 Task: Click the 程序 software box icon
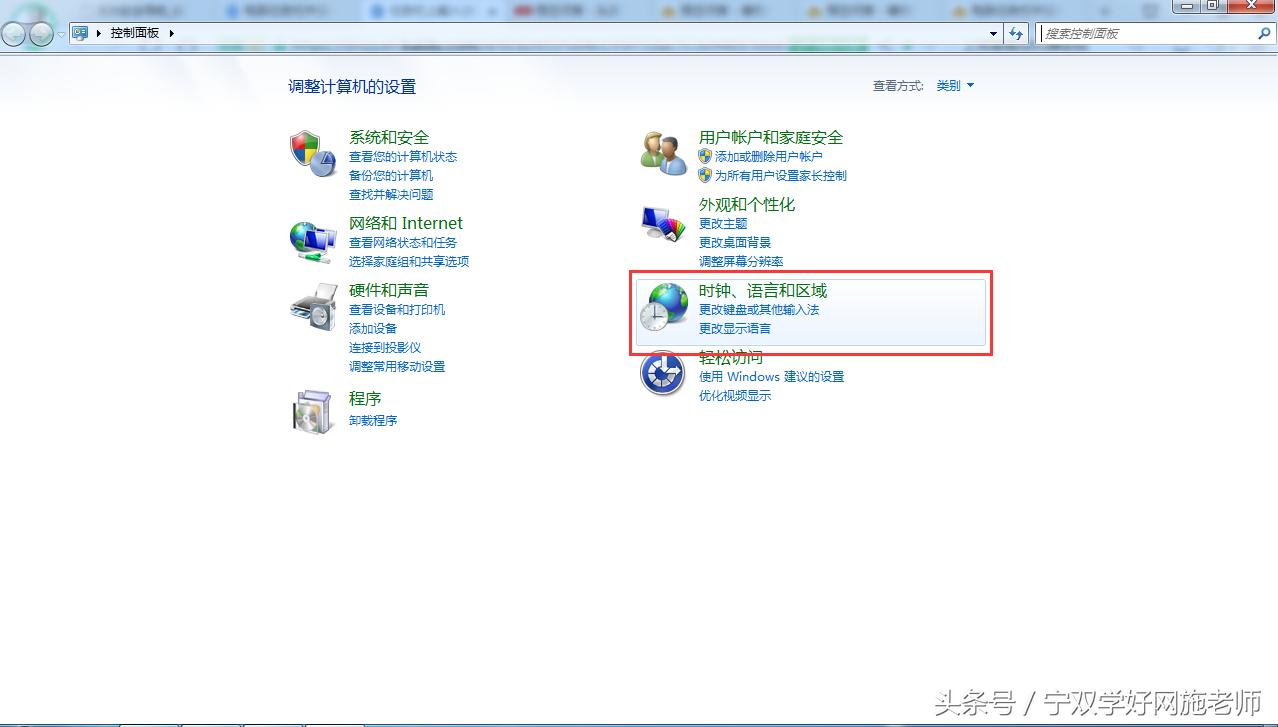[313, 410]
